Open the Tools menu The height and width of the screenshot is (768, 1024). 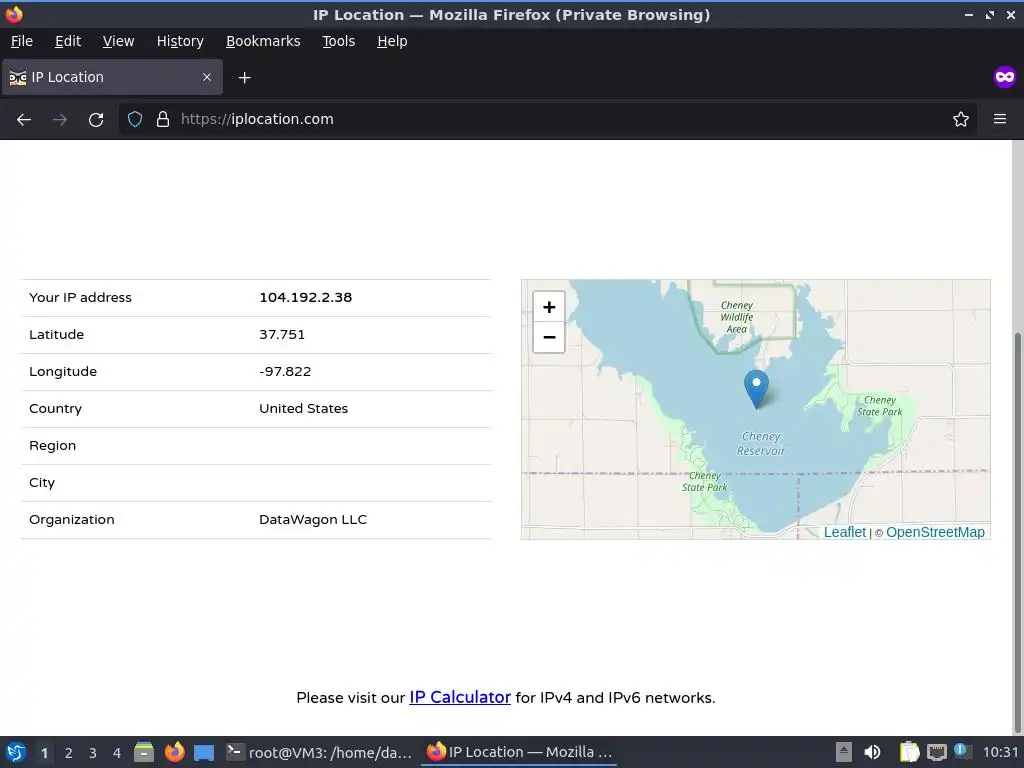(338, 41)
